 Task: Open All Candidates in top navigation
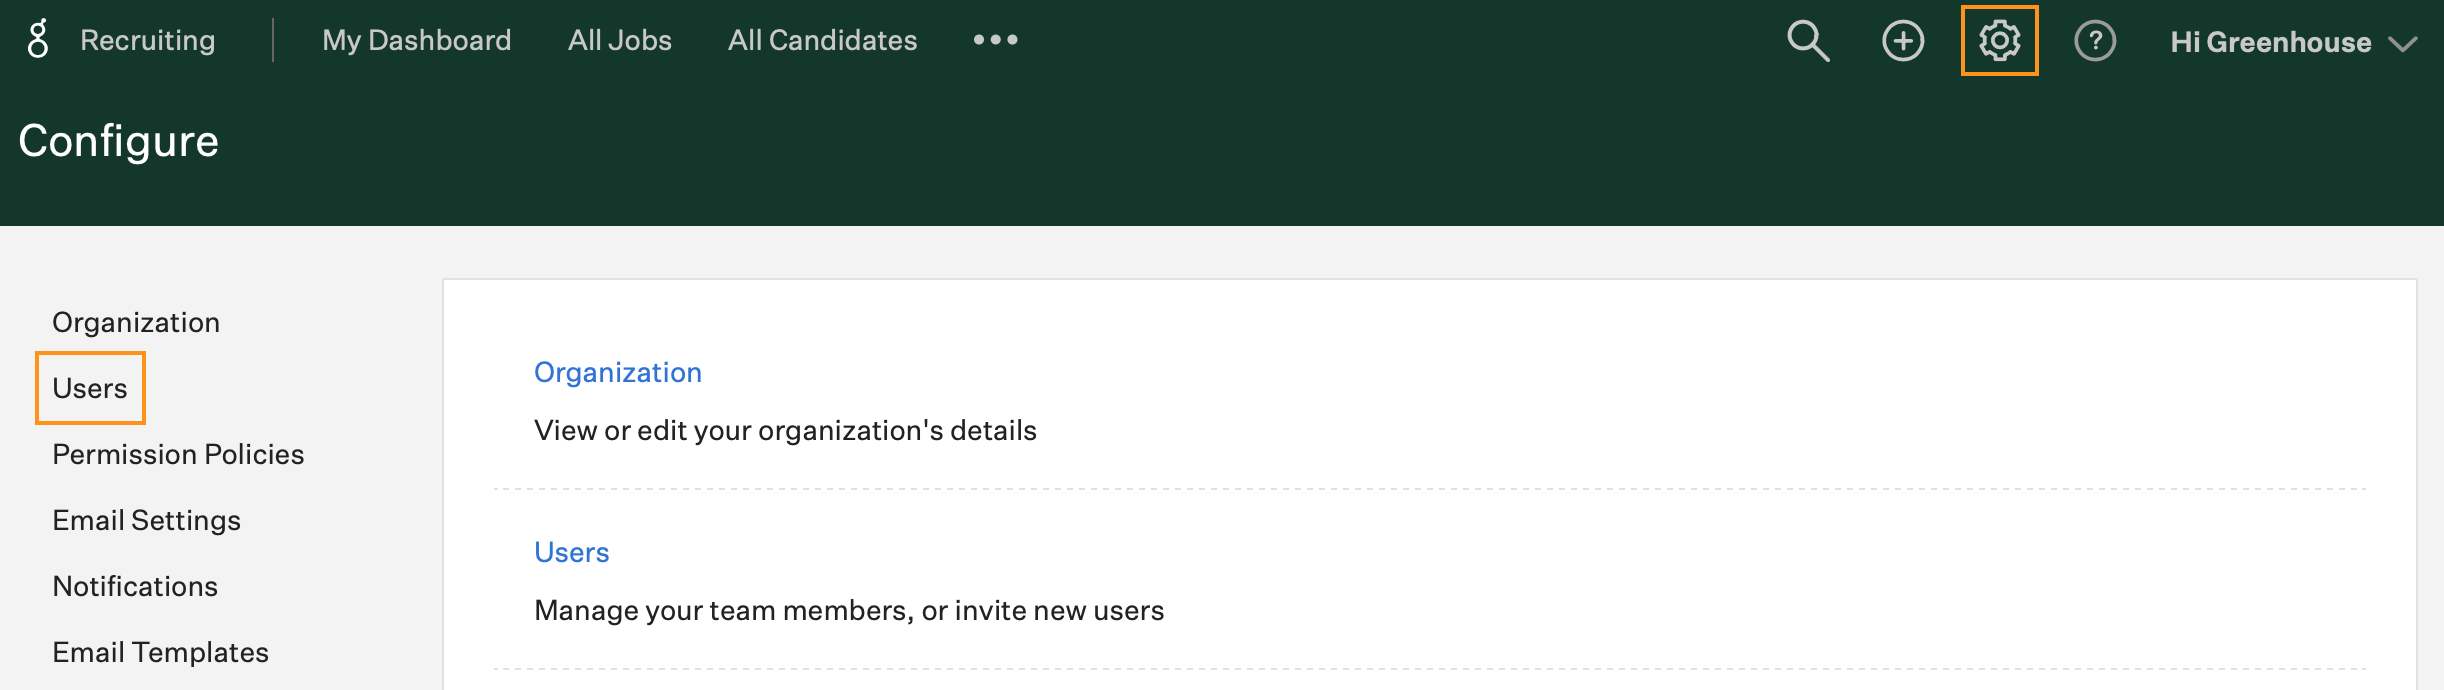[823, 40]
